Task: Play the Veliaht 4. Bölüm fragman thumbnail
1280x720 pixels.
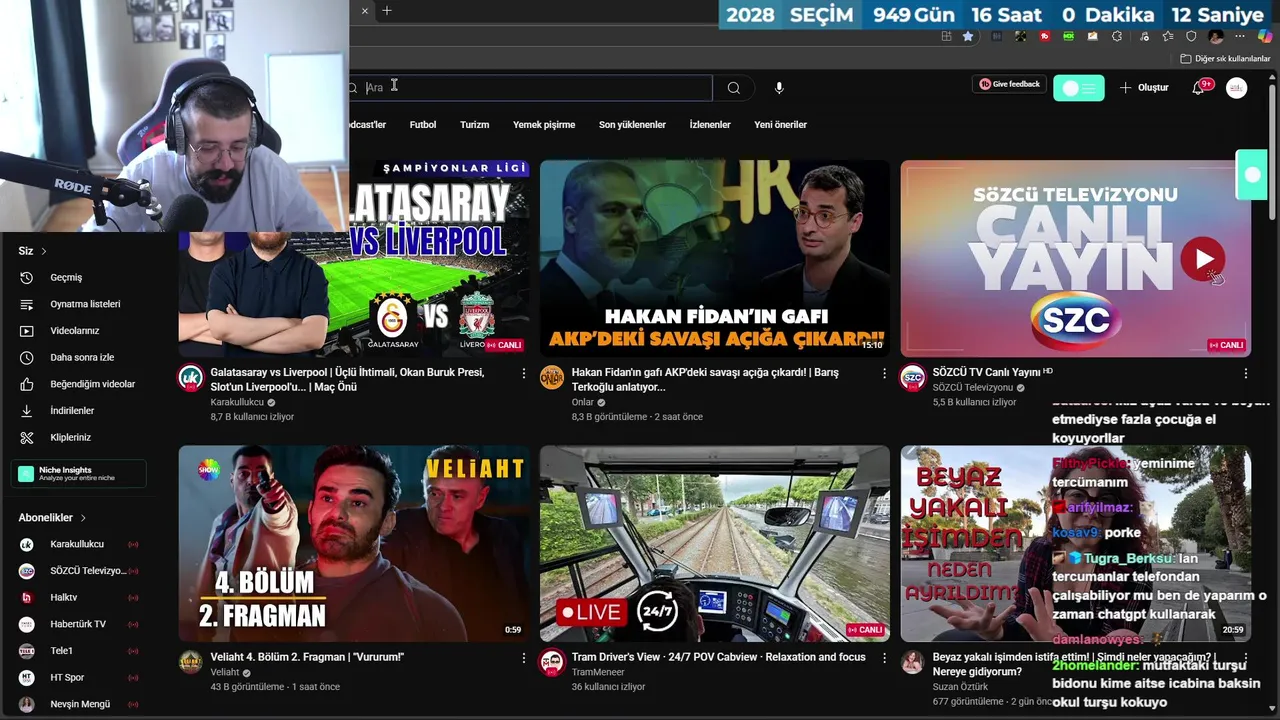Action: [x=354, y=543]
